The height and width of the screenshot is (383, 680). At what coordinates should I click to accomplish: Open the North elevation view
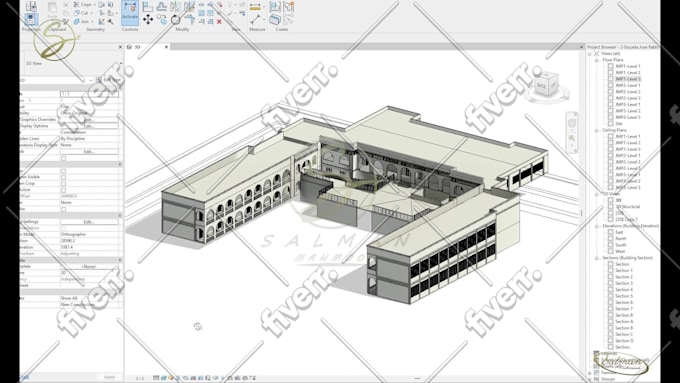621,239
